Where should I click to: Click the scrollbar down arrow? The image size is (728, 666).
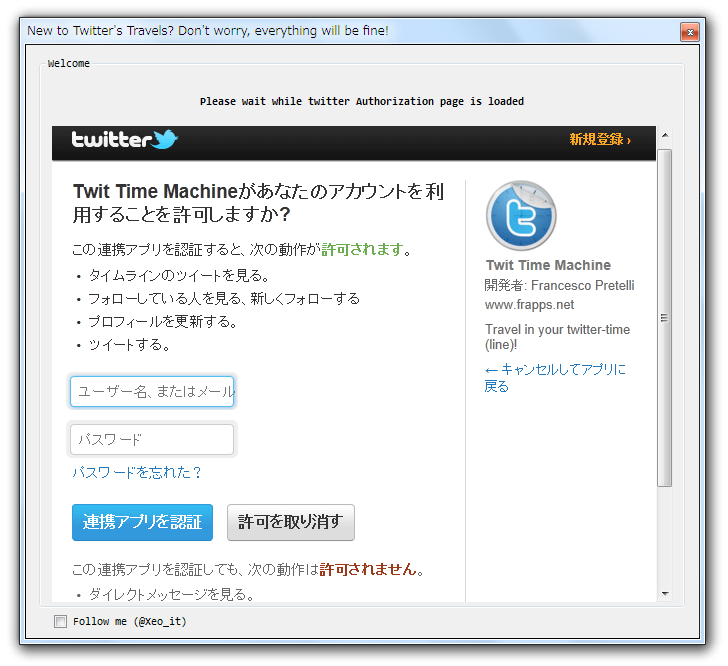coord(665,594)
